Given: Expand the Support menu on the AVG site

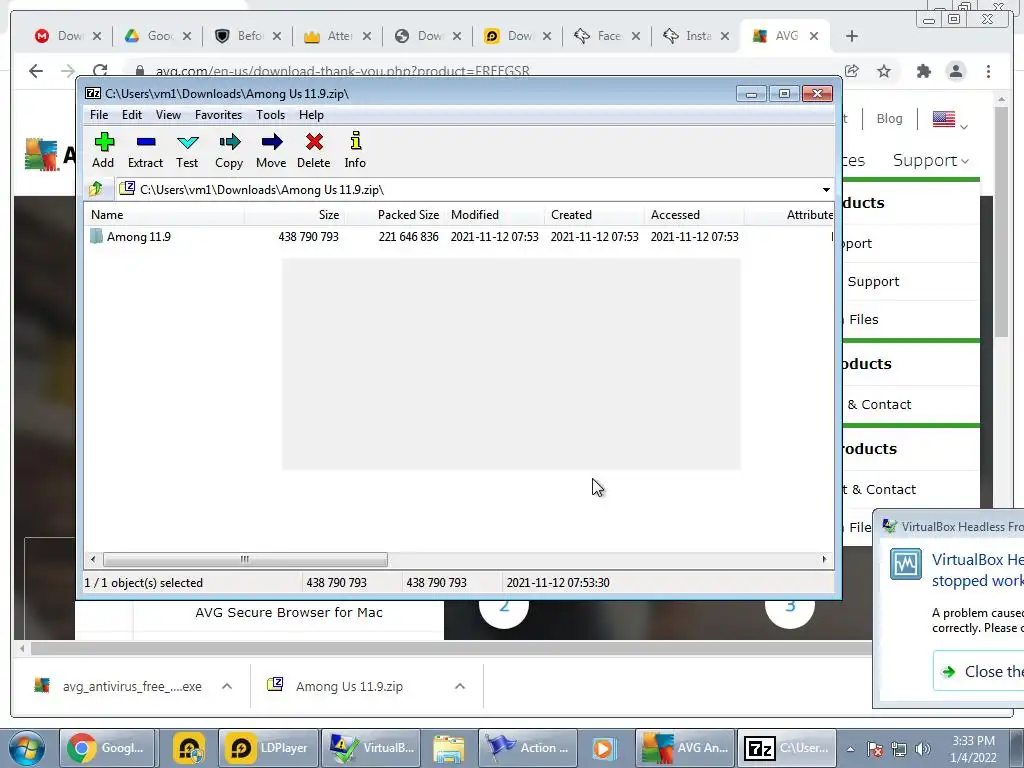Looking at the screenshot, I should pyautogui.click(x=931, y=161).
